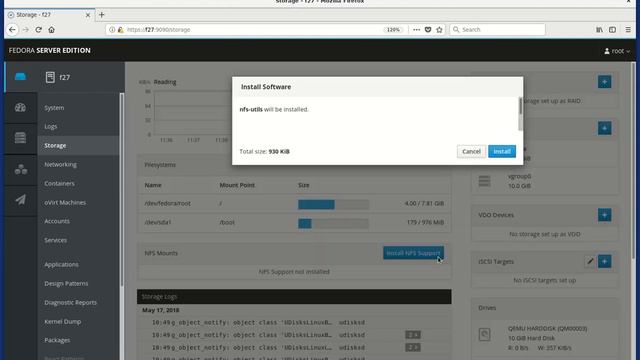This screenshot has width=640, height=360.
Task: Add a VDO device with plus button
Action: 604,215
